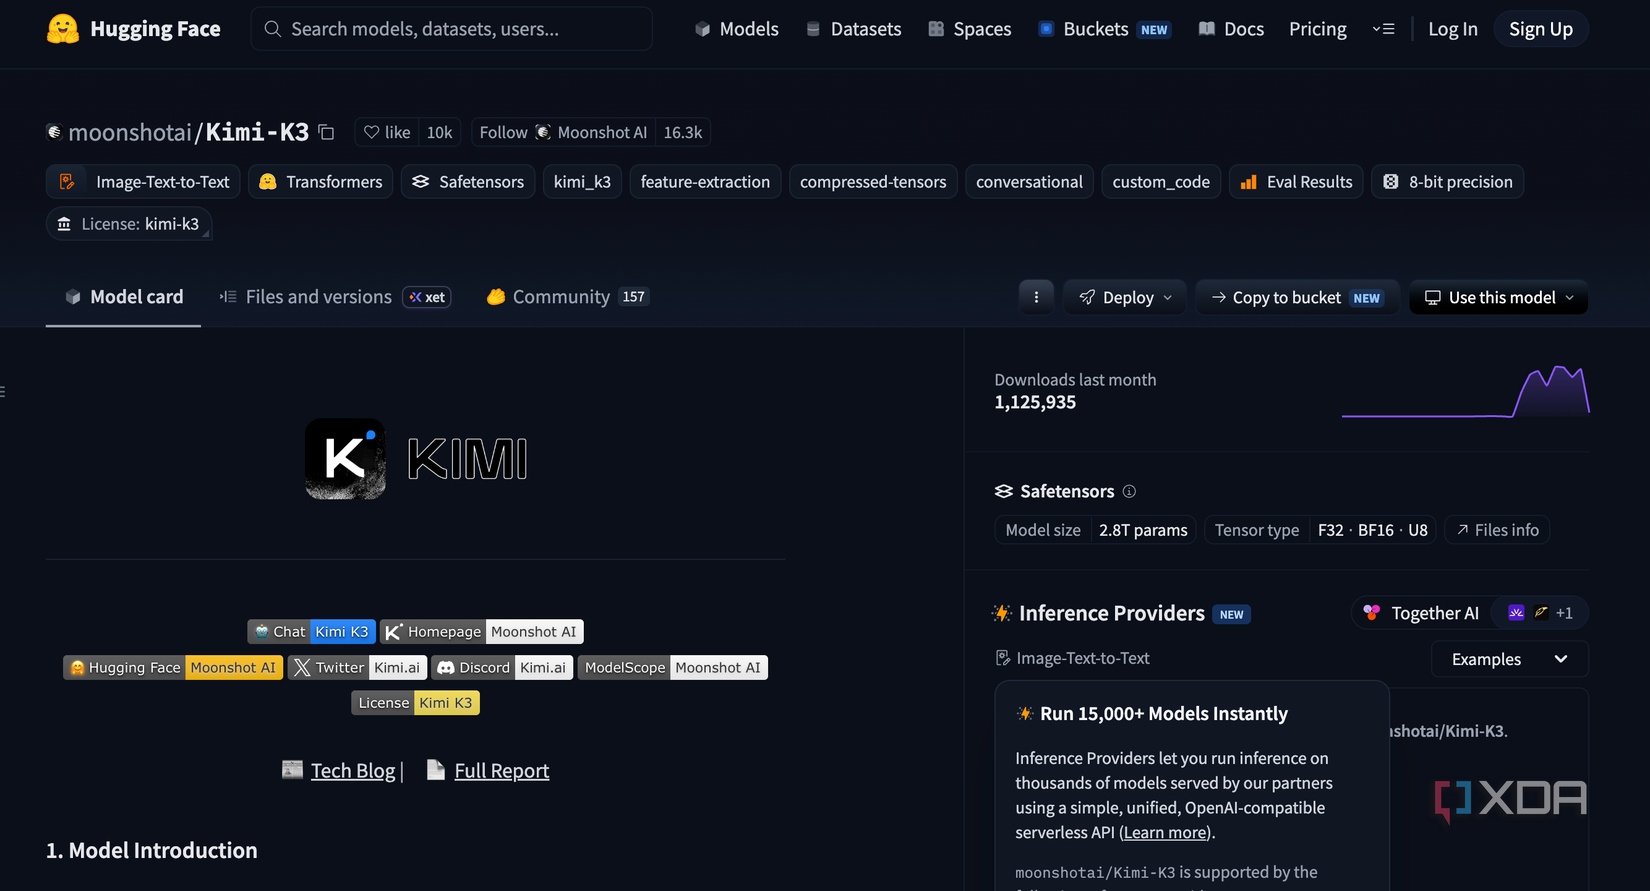This screenshot has width=1650, height=891.
Task: Click the Image-Text-to-Text tag icon
Action: click(67, 182)
